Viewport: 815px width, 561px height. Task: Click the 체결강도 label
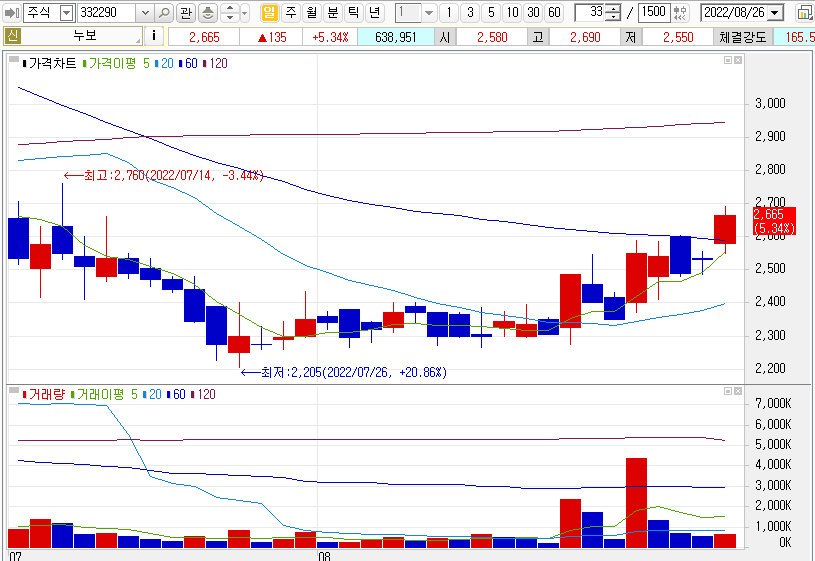point(743,37)
